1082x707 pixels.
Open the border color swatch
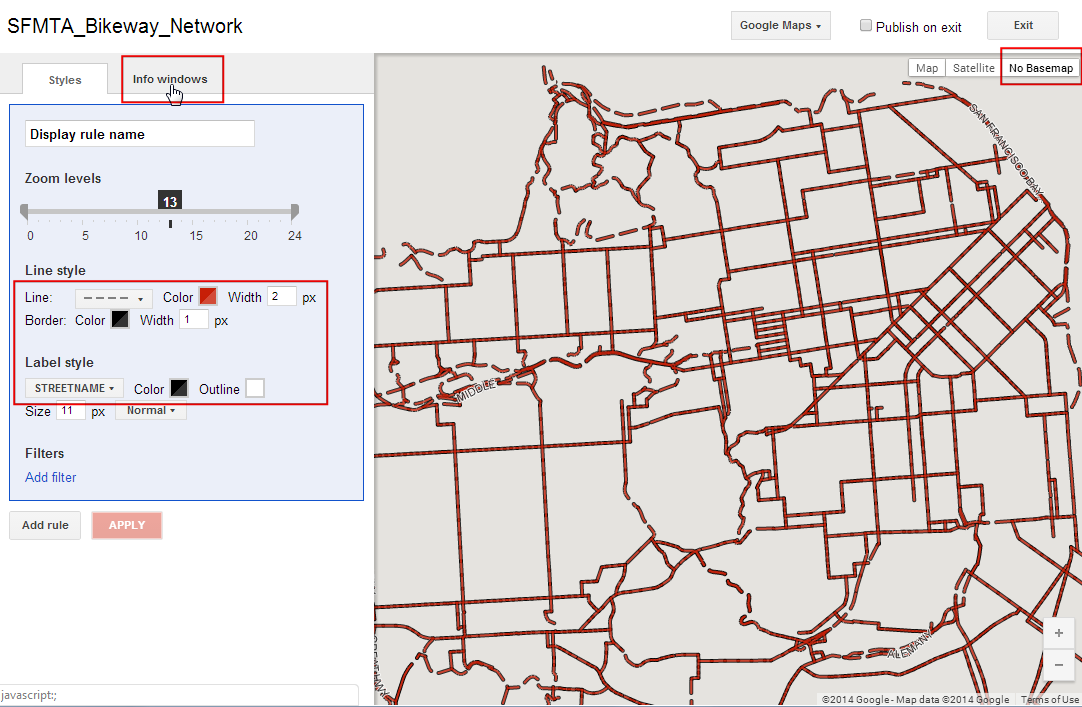click(119, 320)
